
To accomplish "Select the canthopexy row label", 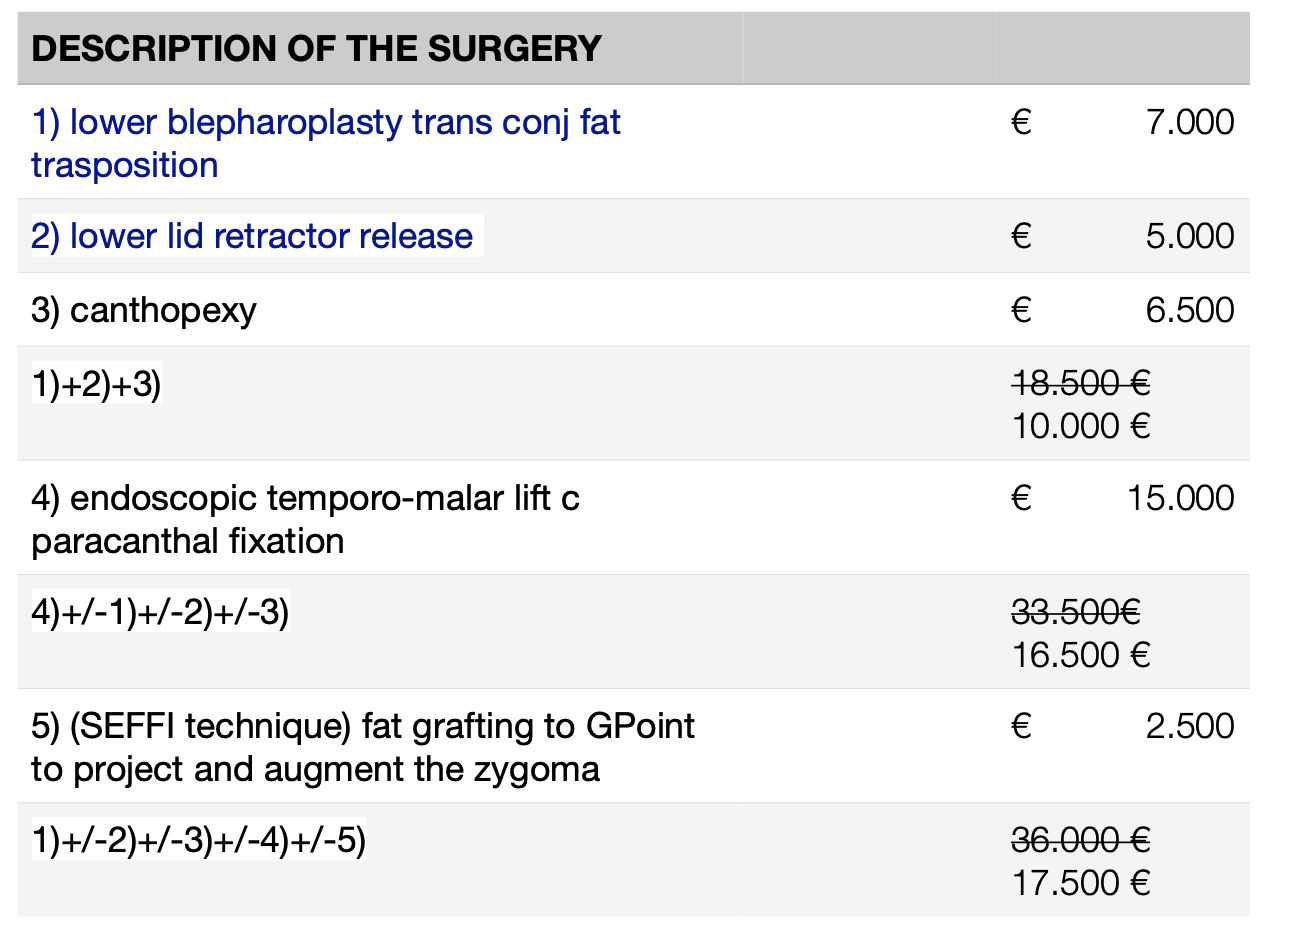I will pos(144,310).
